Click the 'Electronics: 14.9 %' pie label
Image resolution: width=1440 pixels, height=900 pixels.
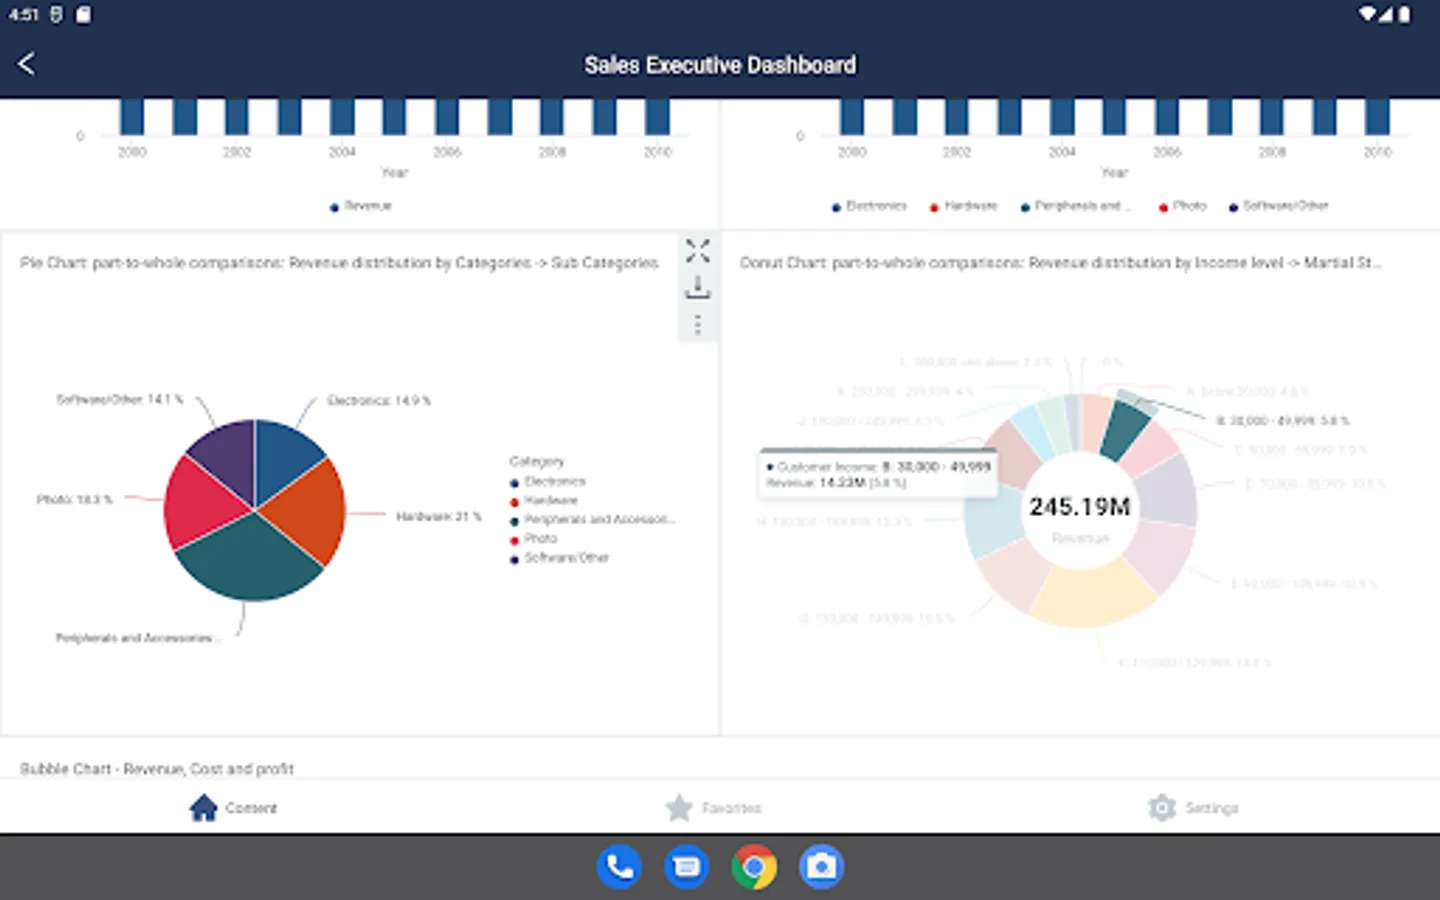[x=379, y=401]
